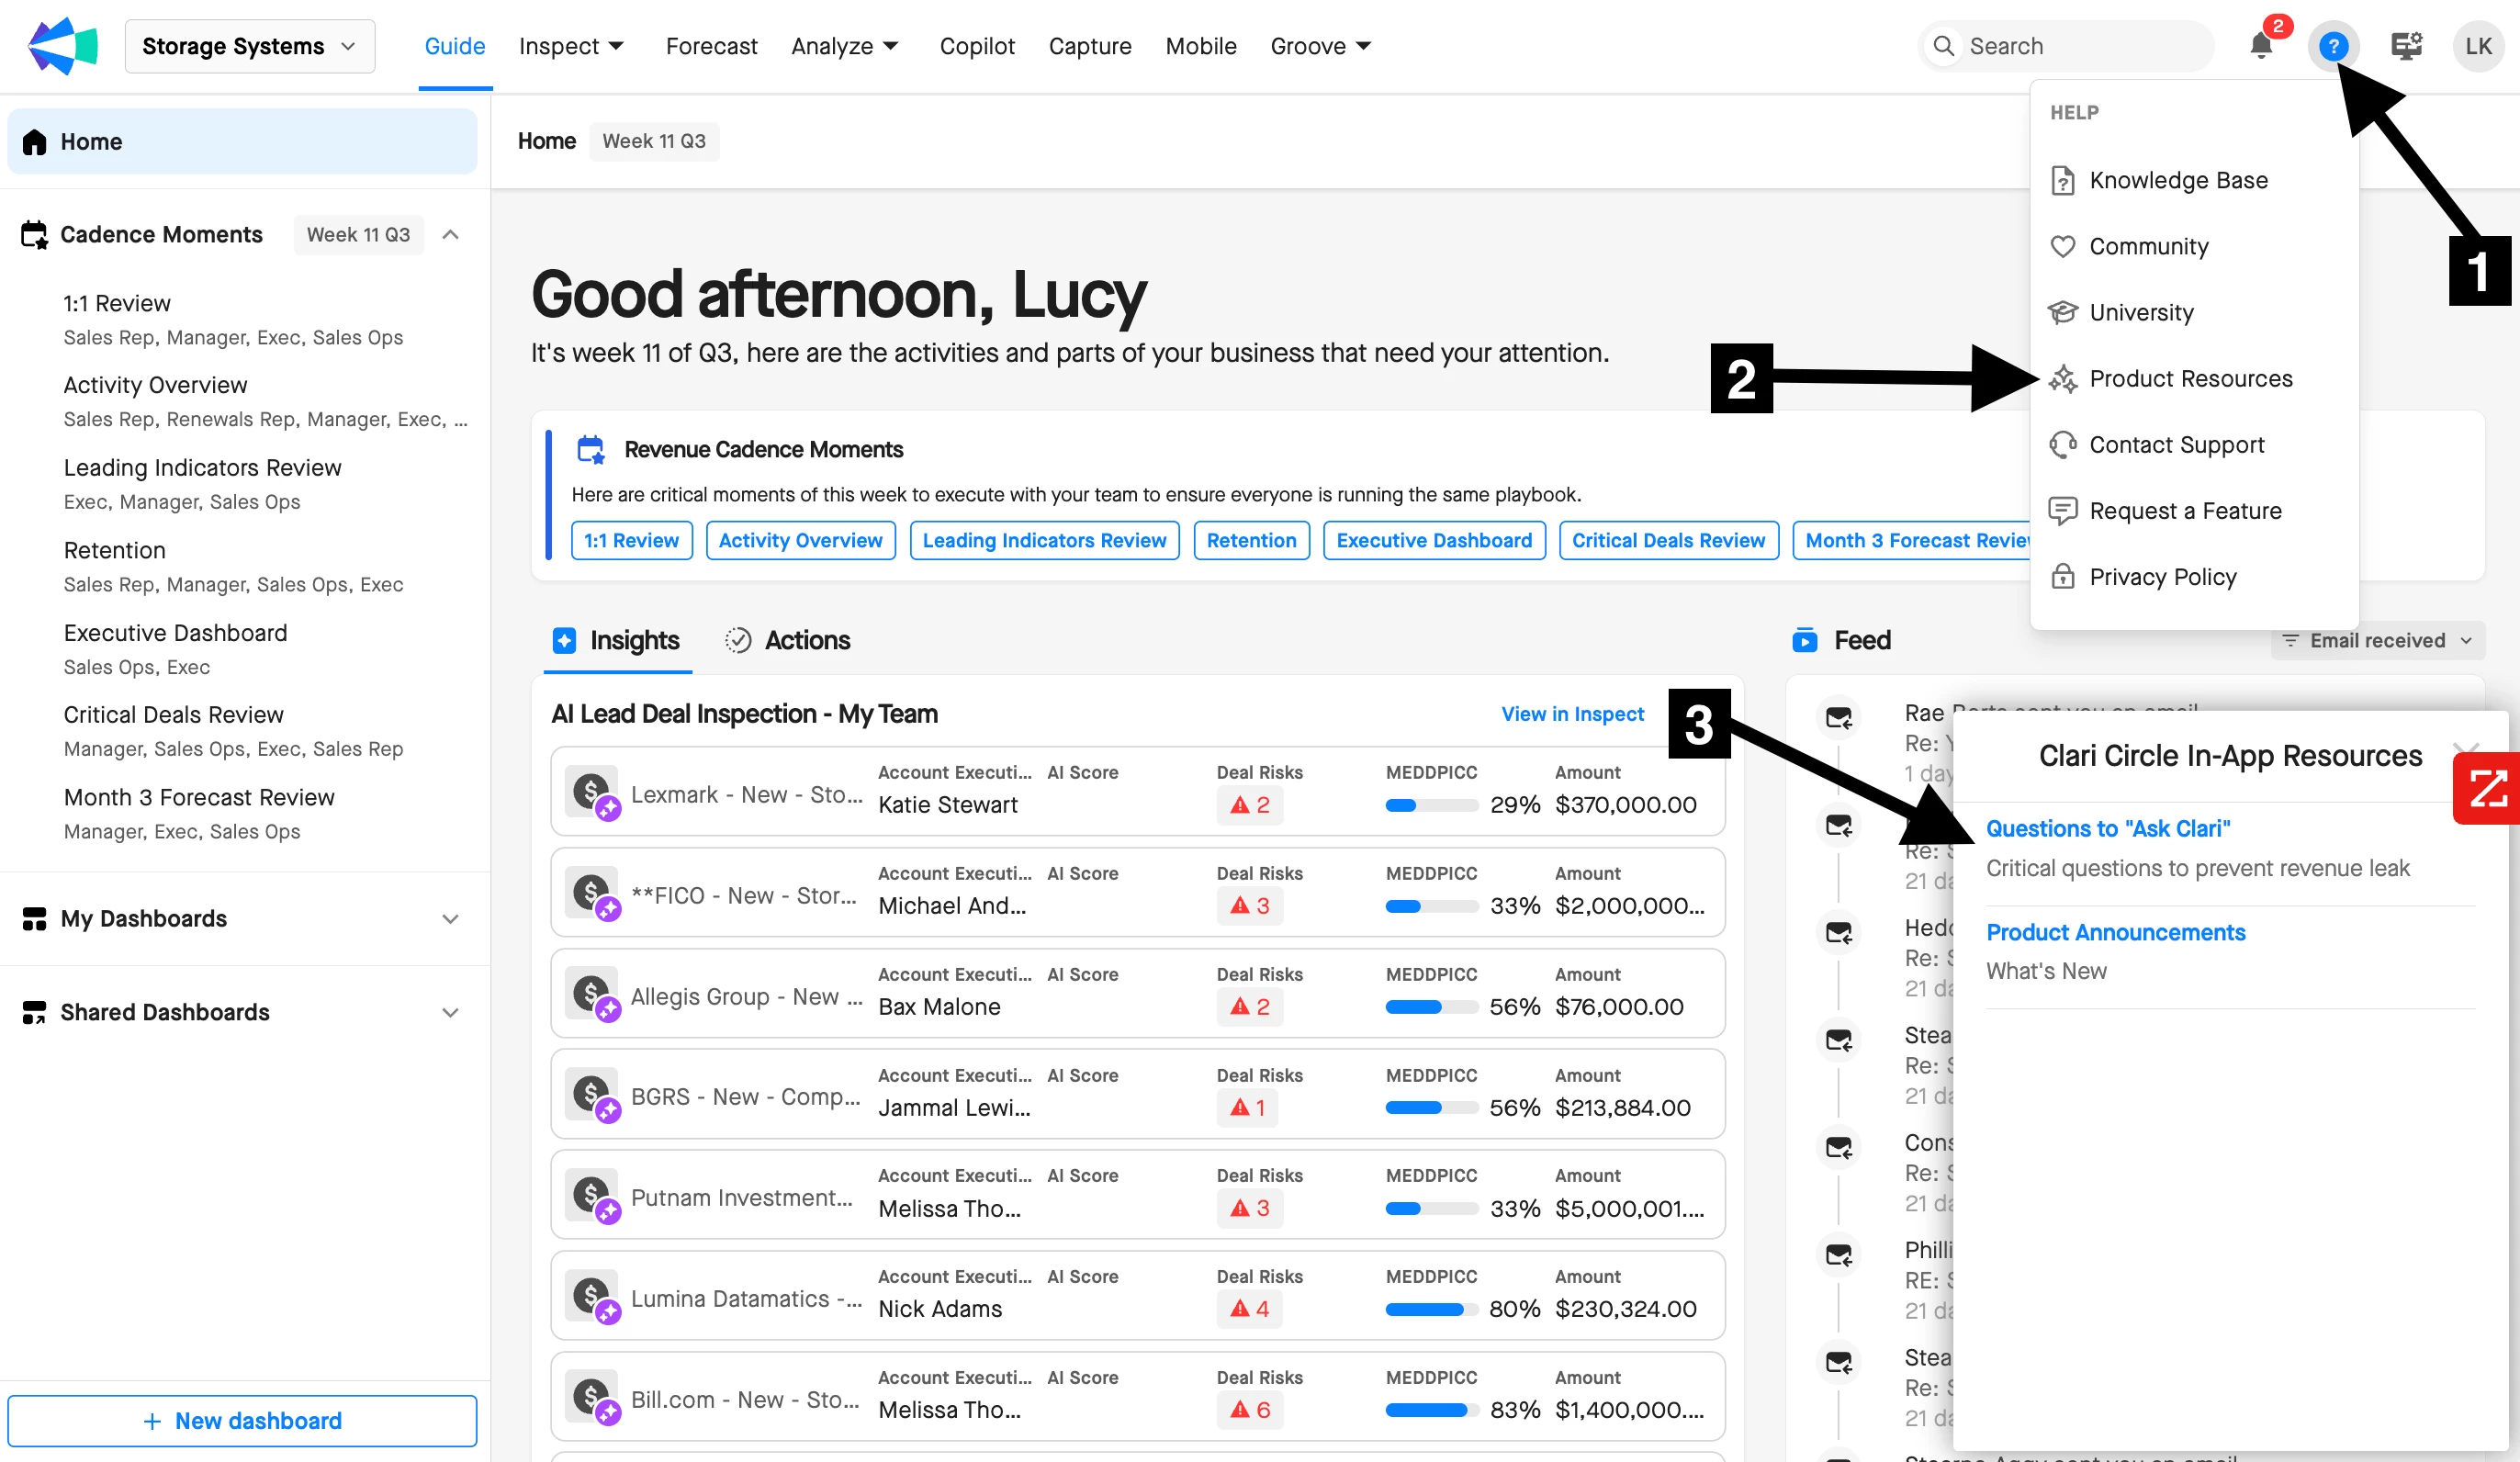This screenshot has height=1462, width=2520.
Task: Open the screen share monitor icon
Action: tap(2406, 46)
